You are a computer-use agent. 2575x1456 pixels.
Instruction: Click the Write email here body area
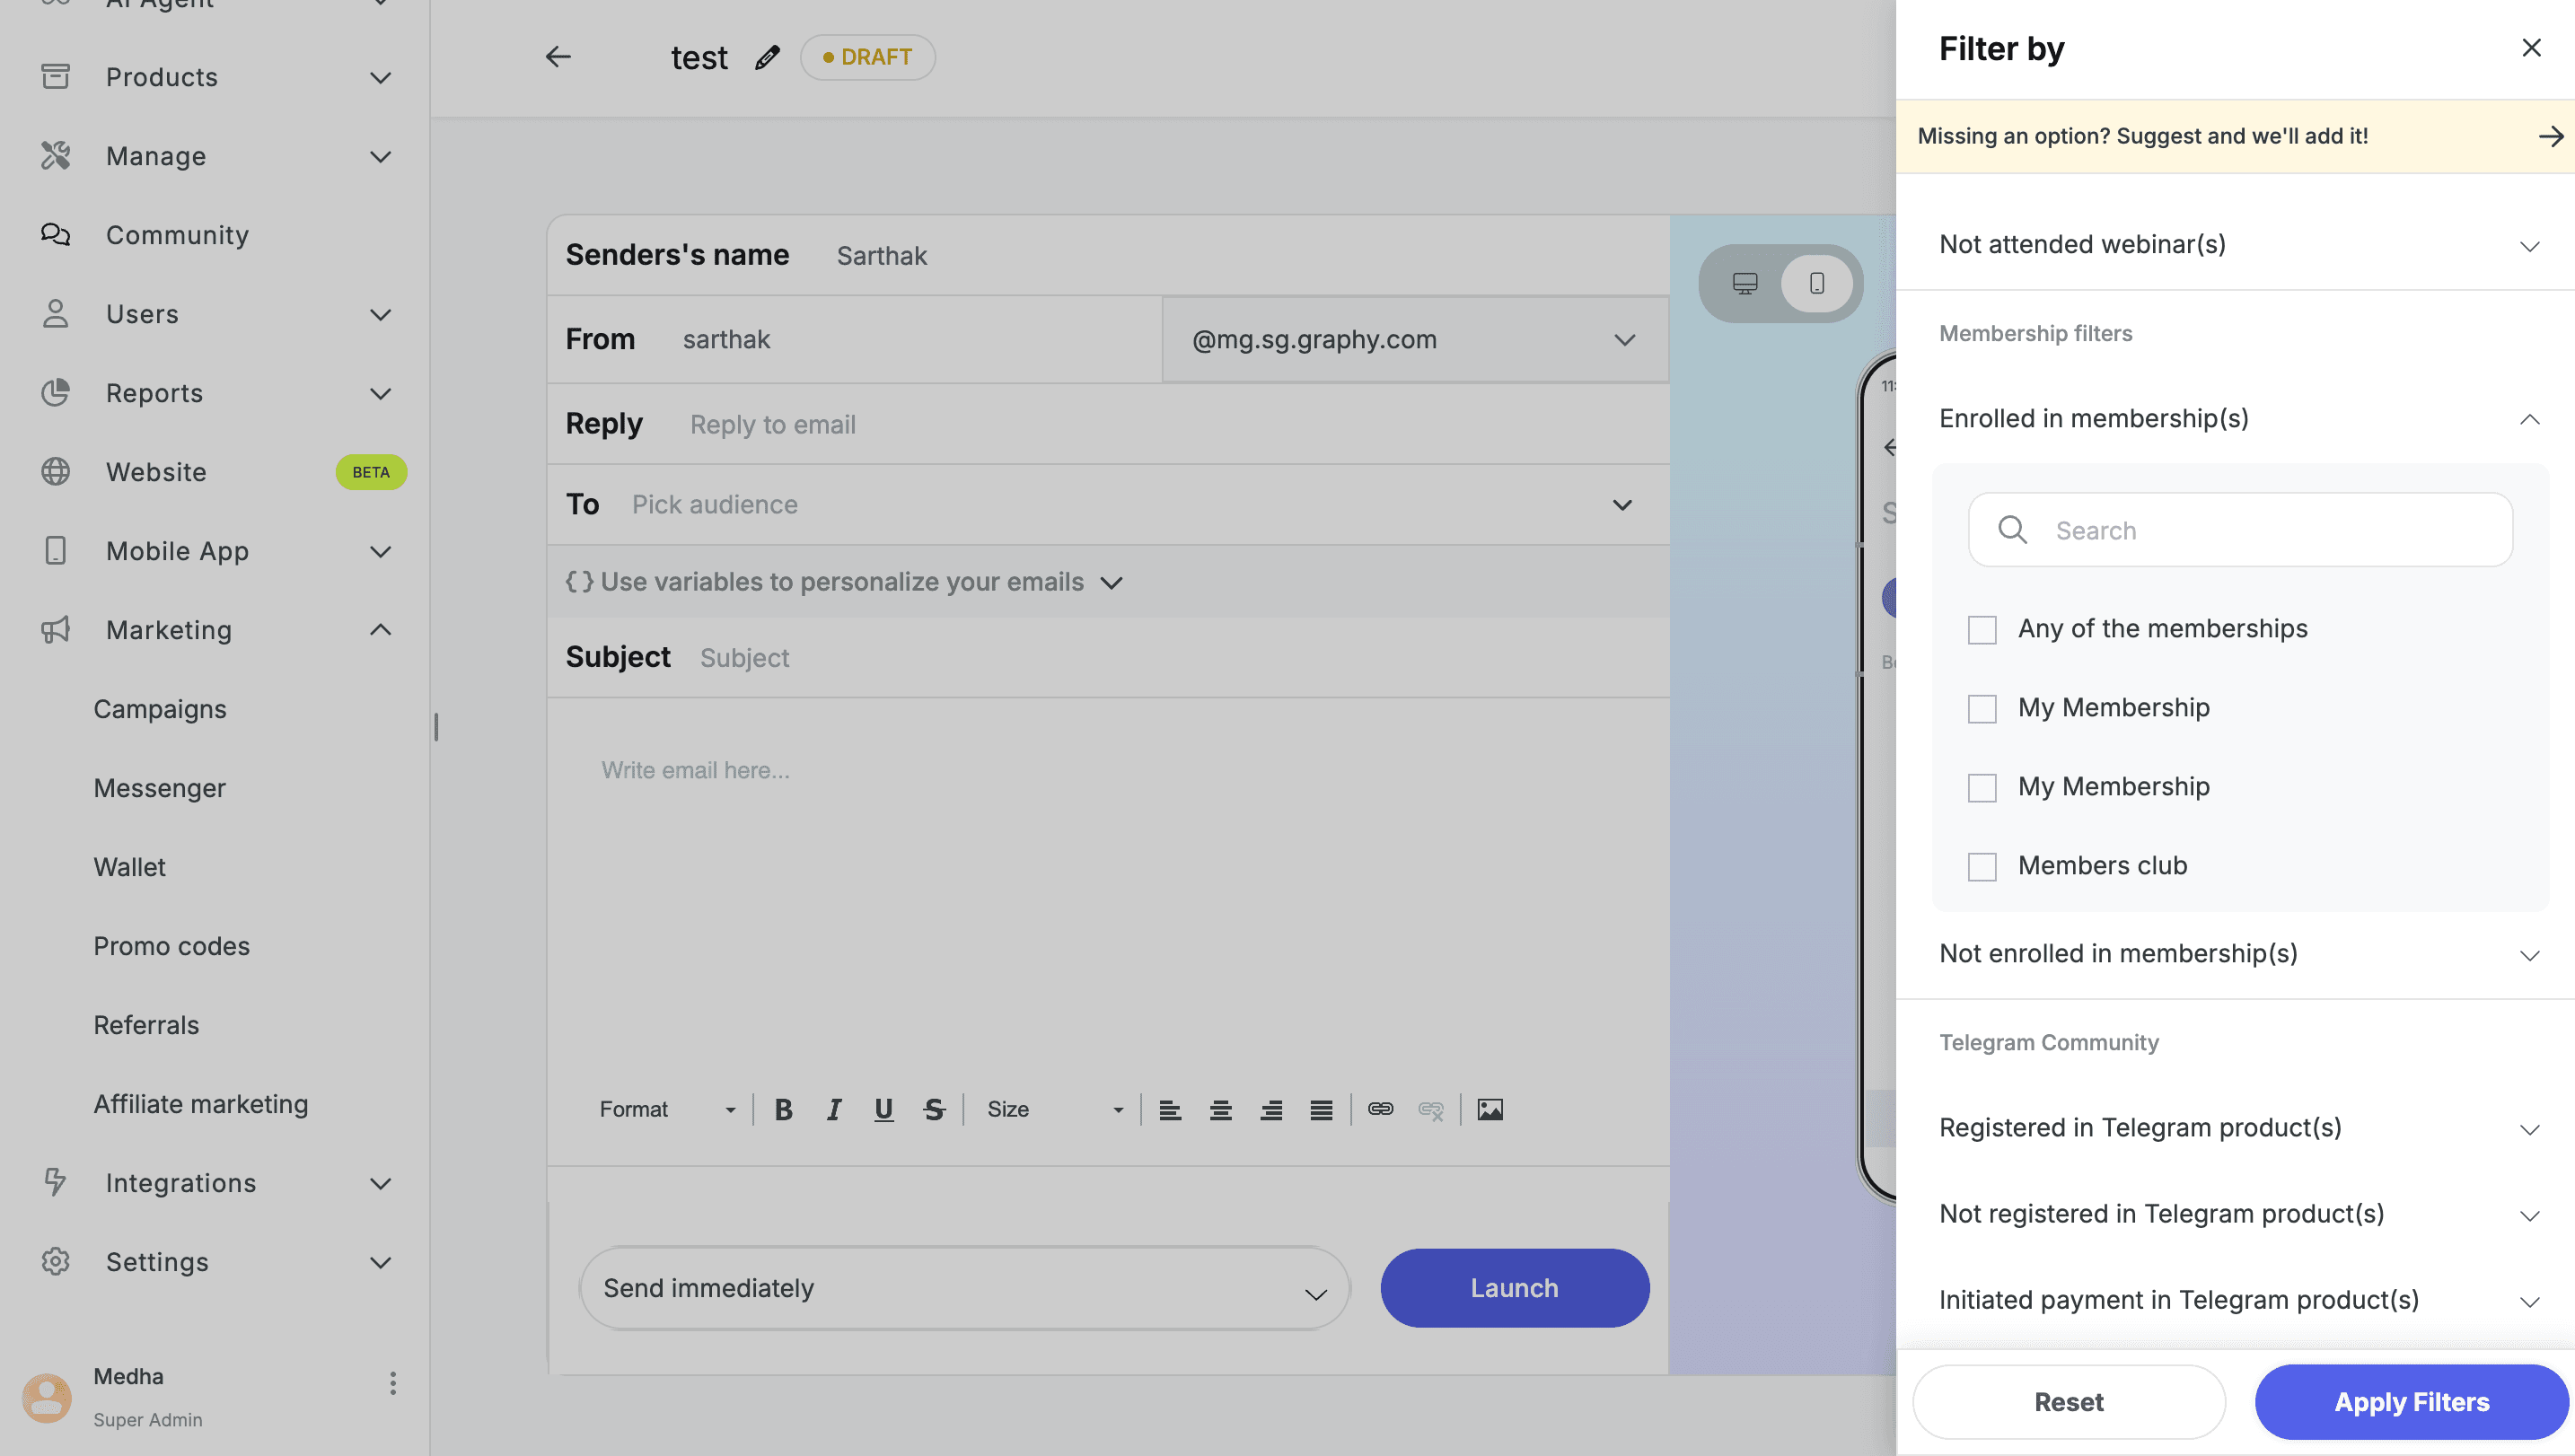[x=1108, y=880]
